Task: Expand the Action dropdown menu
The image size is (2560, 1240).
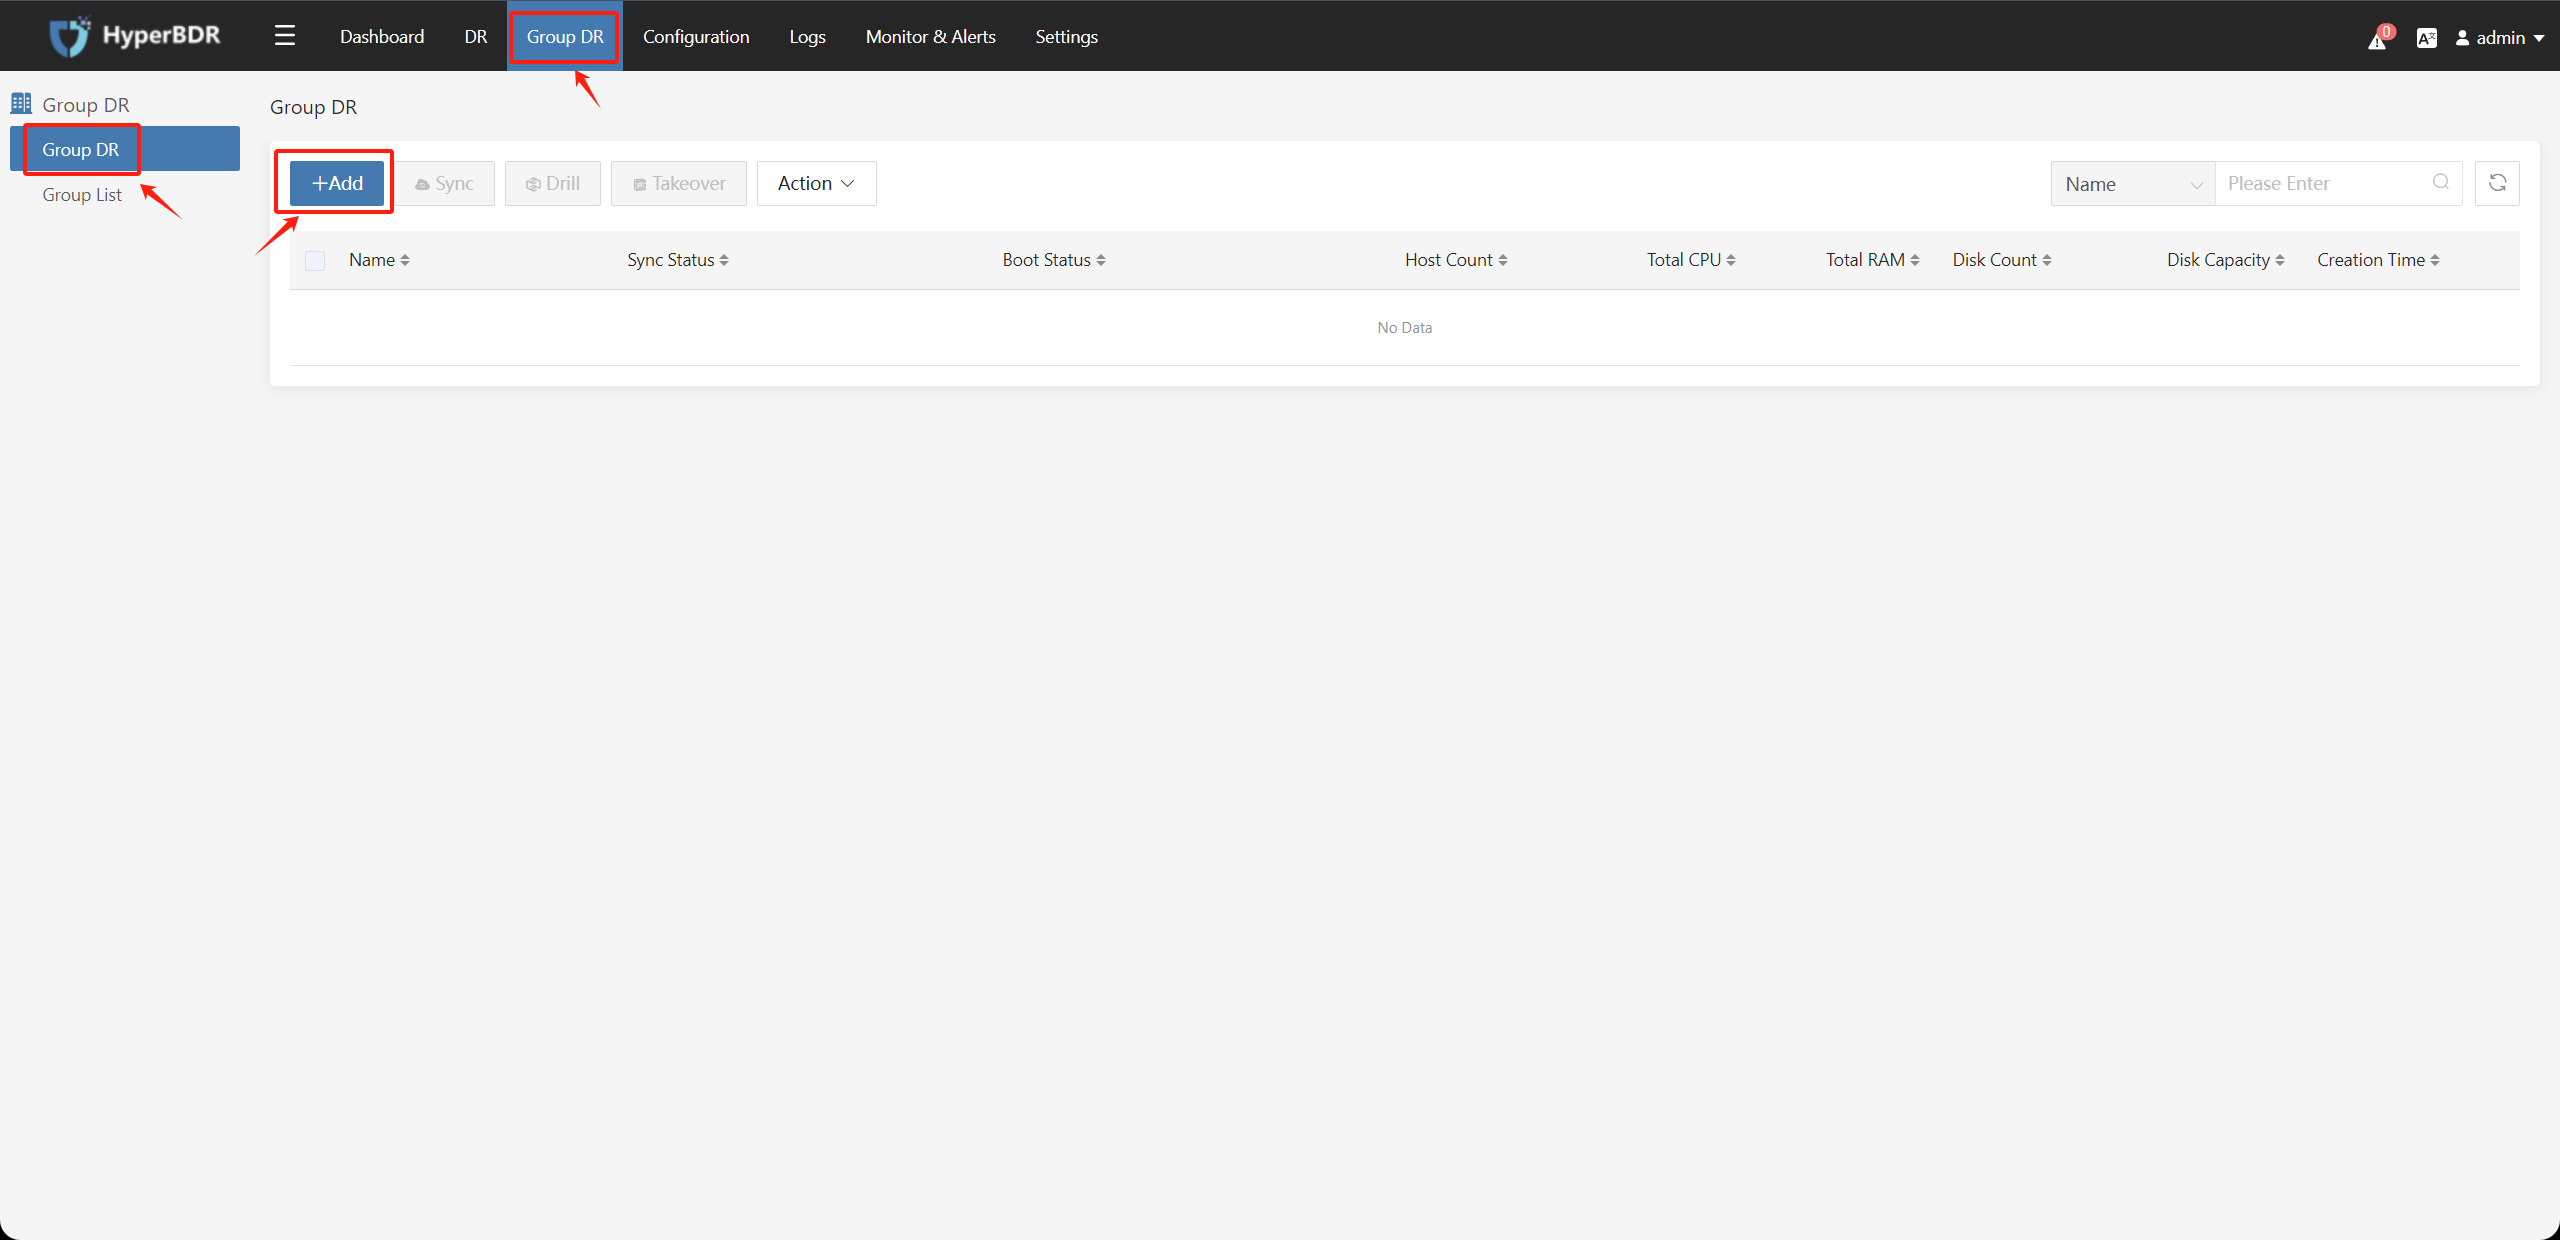Action: tap(816, 183)
